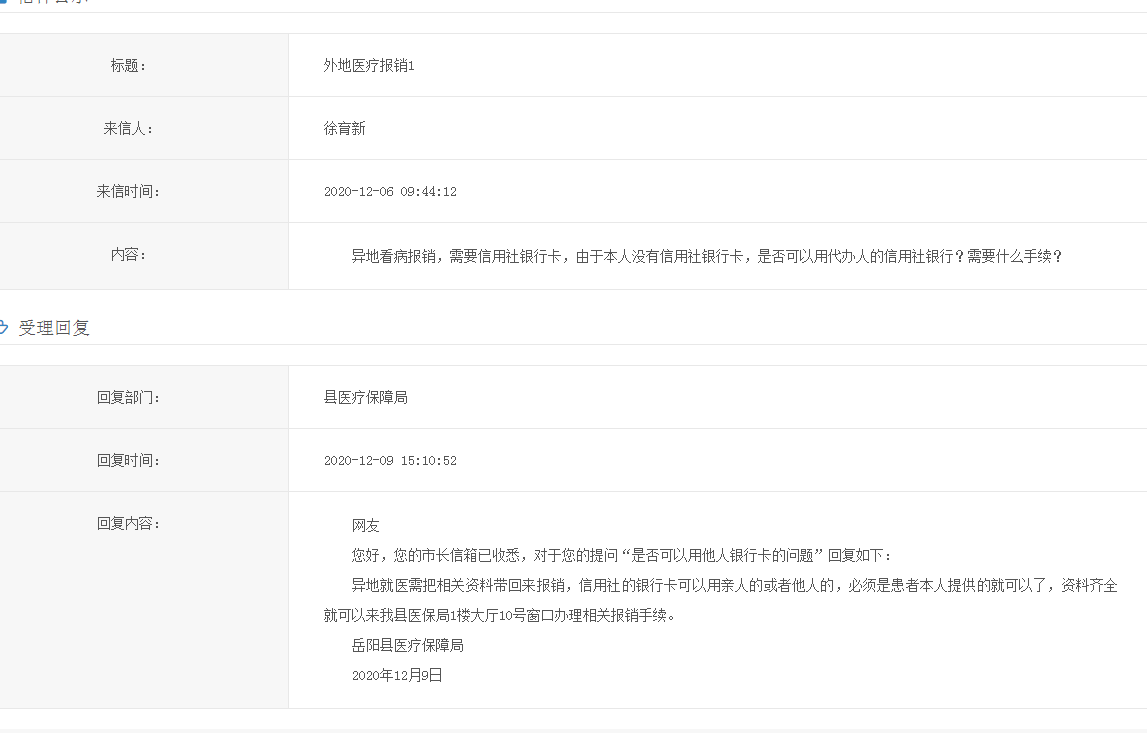Viewport: 1147px width, 733px height.
Task: Click the letter content about 信用社银行卡
Action: (x=706, y=256)
